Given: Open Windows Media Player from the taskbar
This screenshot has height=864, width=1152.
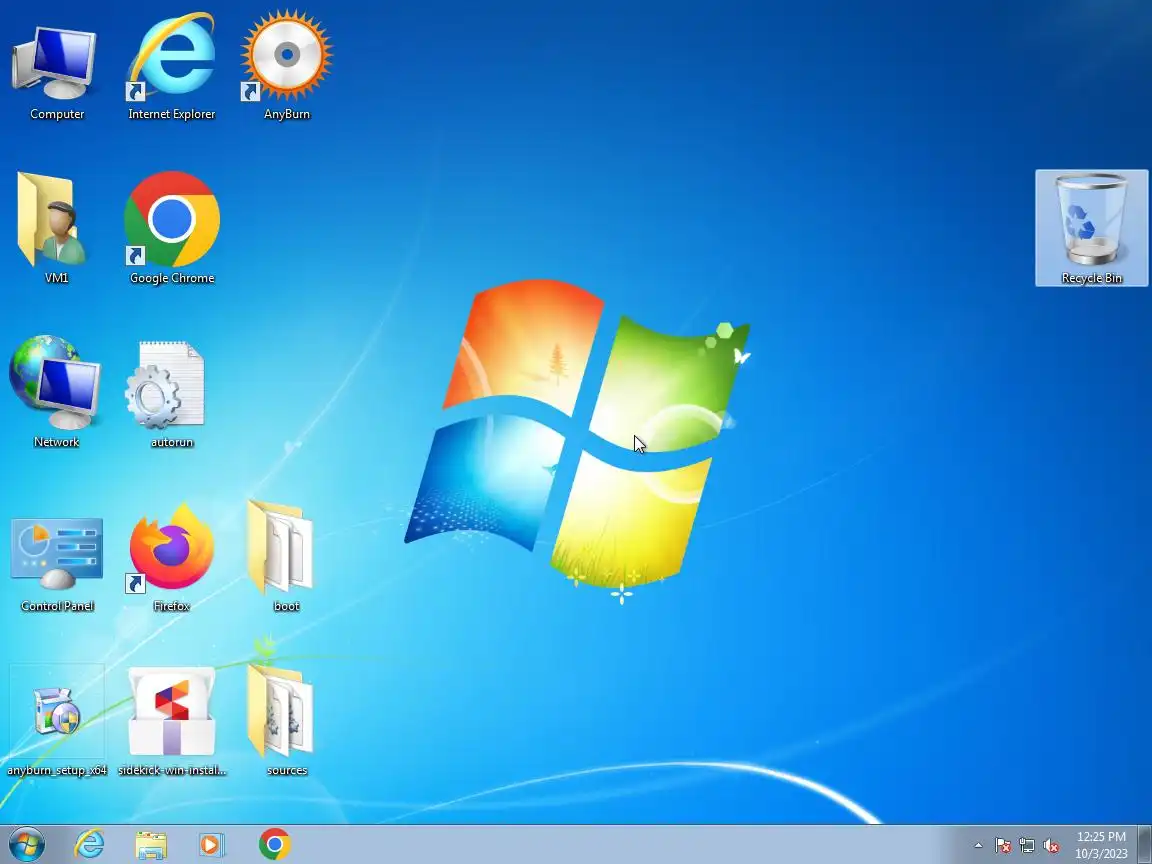Looking at the screenshot, I should (x=212, y=845).
